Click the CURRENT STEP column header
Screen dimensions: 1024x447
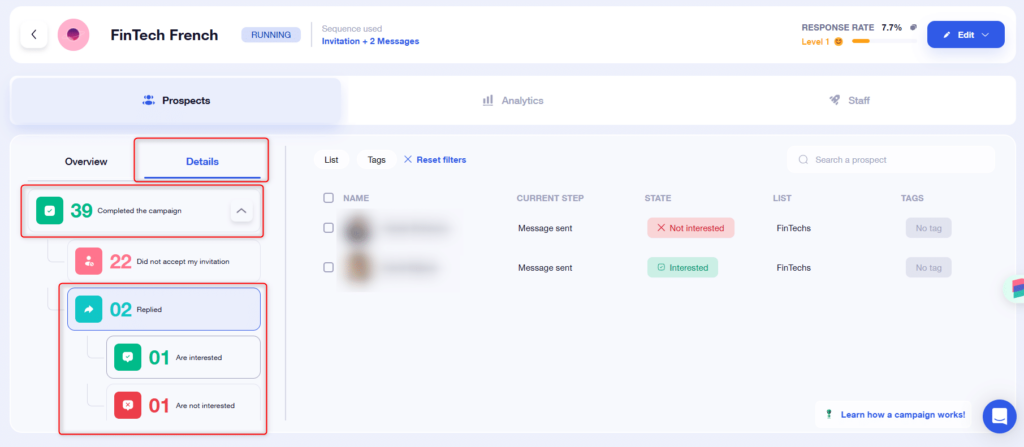550,198
